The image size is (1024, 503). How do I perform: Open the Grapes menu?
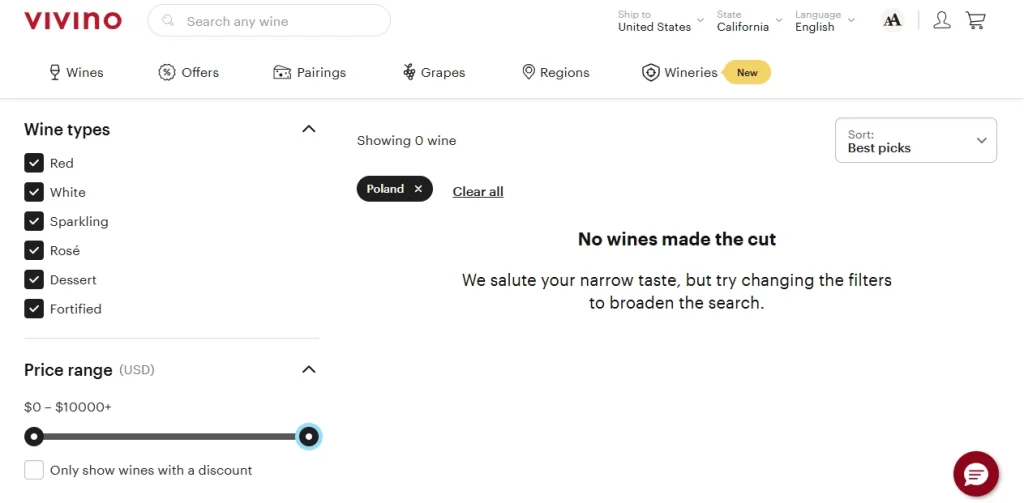pyautogui.click(x=434, y=73)
